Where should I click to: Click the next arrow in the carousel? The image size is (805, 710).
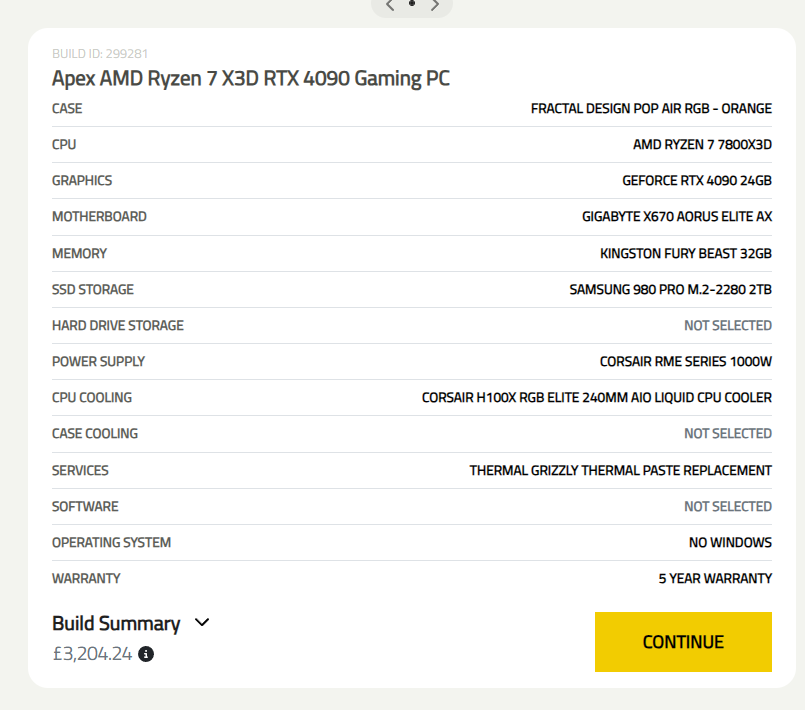point(435,5)
